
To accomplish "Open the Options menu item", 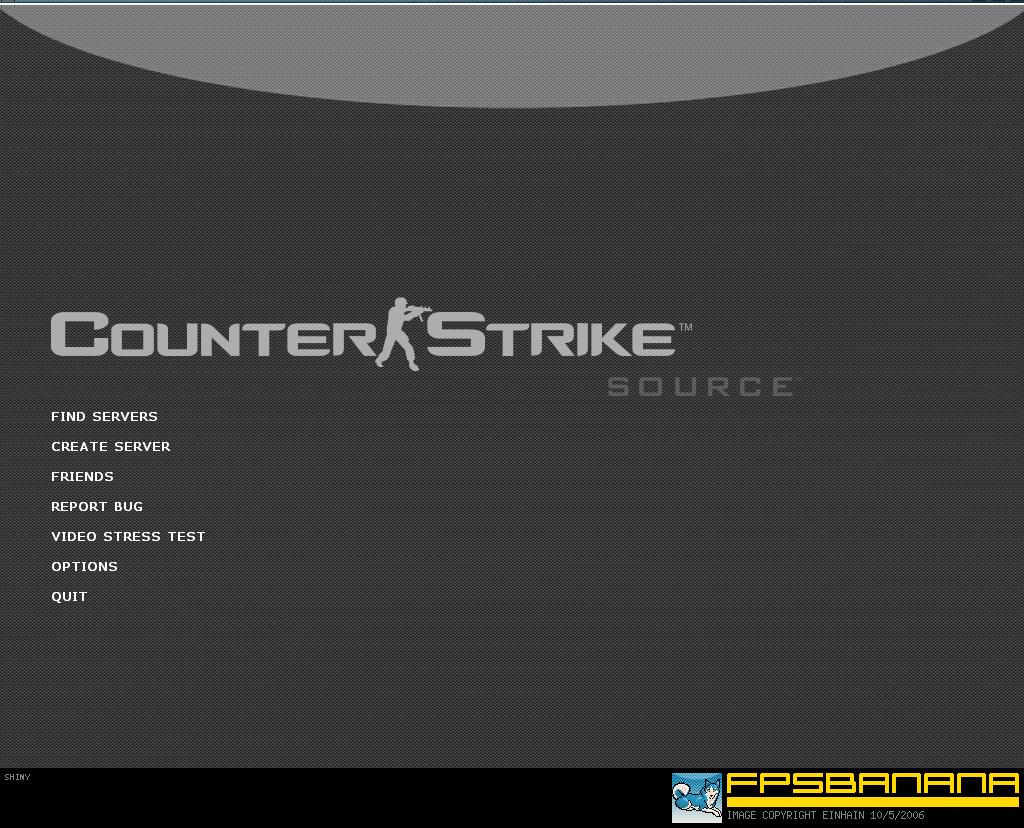I will pyautogui.click(x=84, y=567).
